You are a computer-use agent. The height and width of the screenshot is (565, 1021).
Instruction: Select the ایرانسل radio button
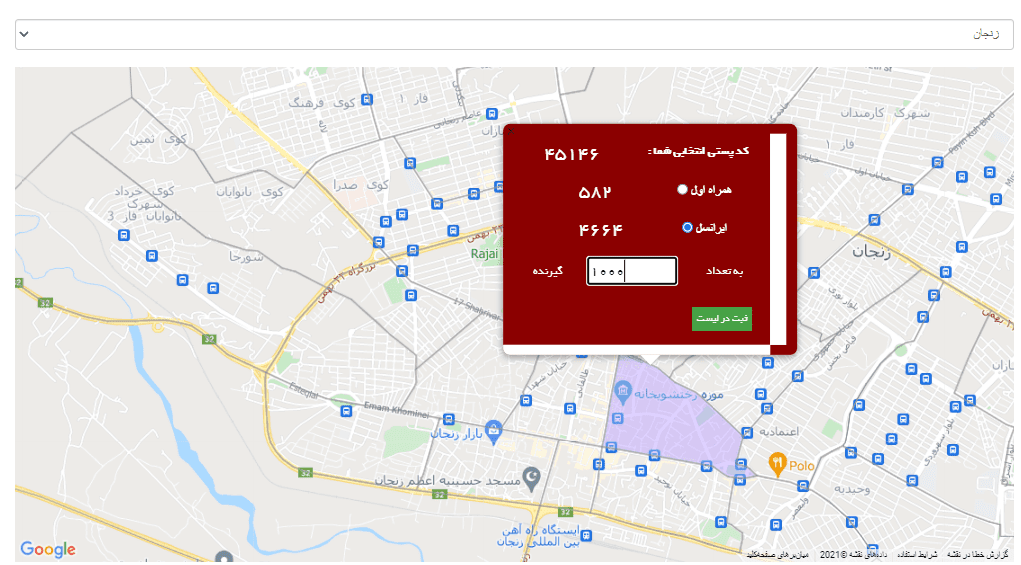[687, 227]
